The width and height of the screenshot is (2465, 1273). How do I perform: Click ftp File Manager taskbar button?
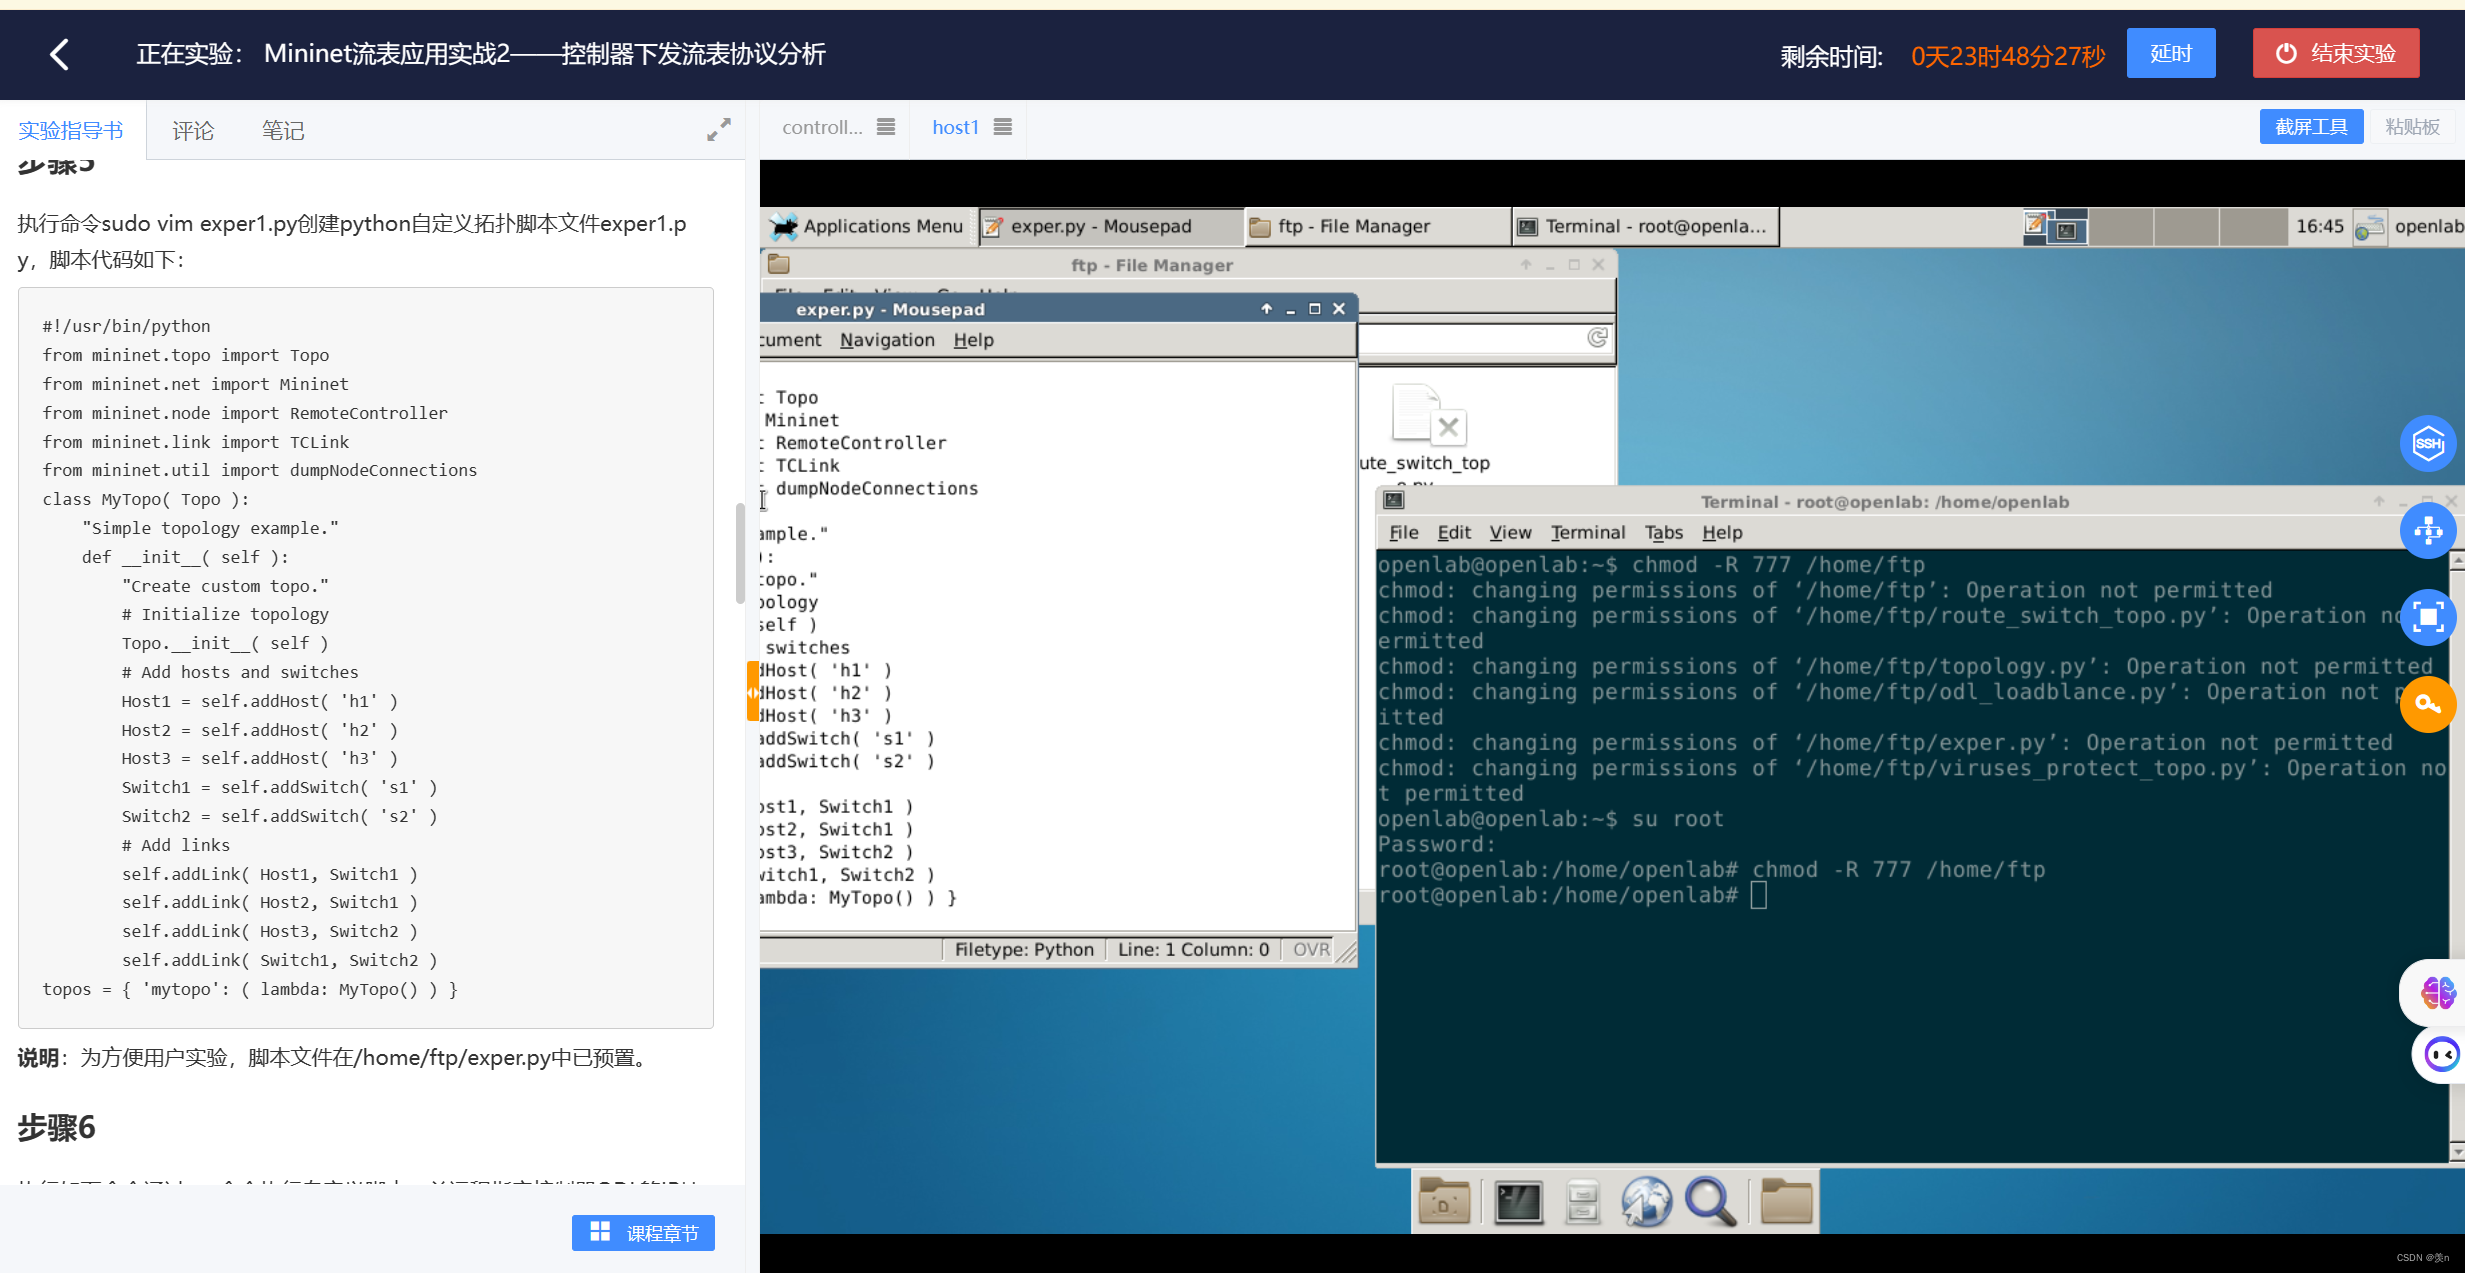[1377, 227]
